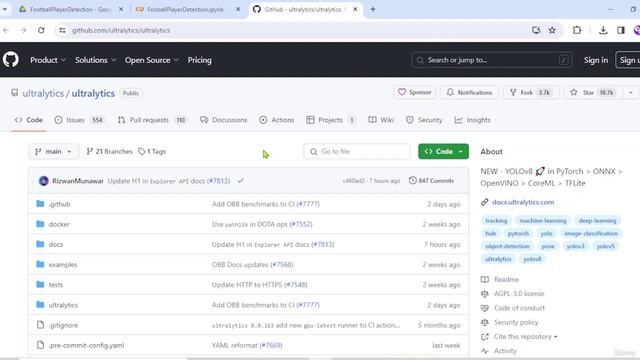640x360 pixels.
Task: Click the Sponsor button
Action: [415, 93]
